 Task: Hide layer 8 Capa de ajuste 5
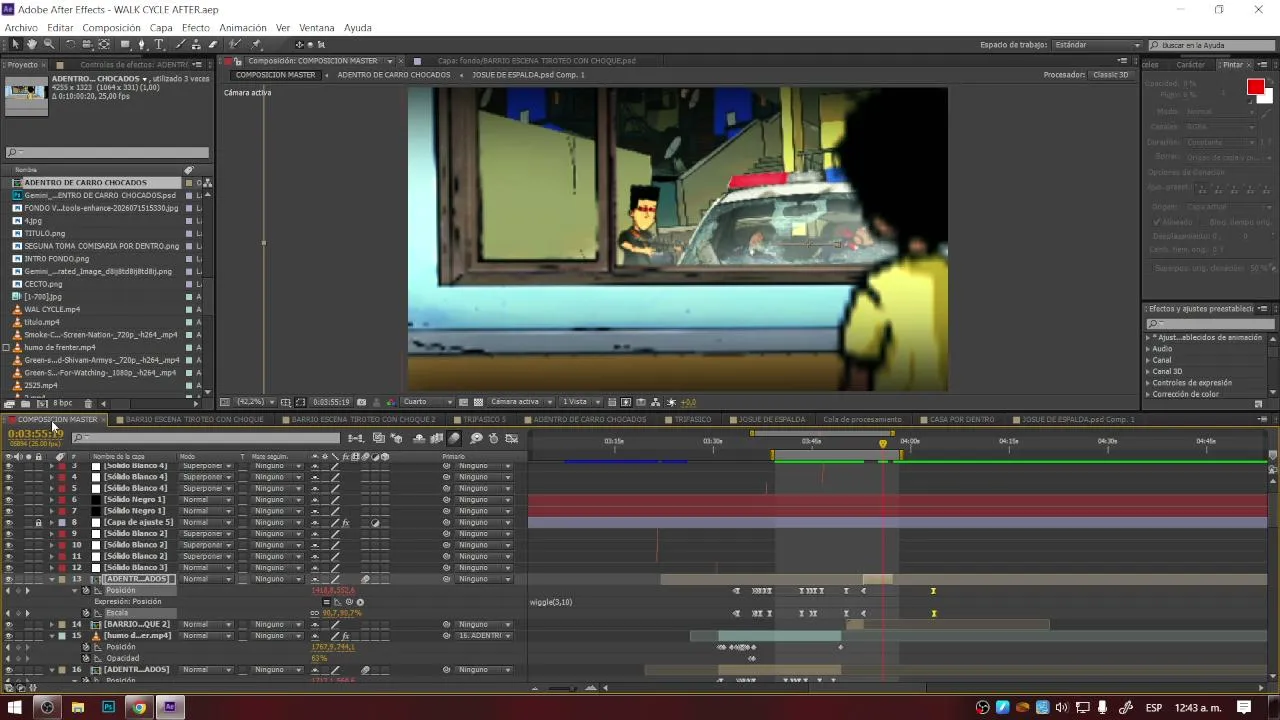tap(9, 522)
